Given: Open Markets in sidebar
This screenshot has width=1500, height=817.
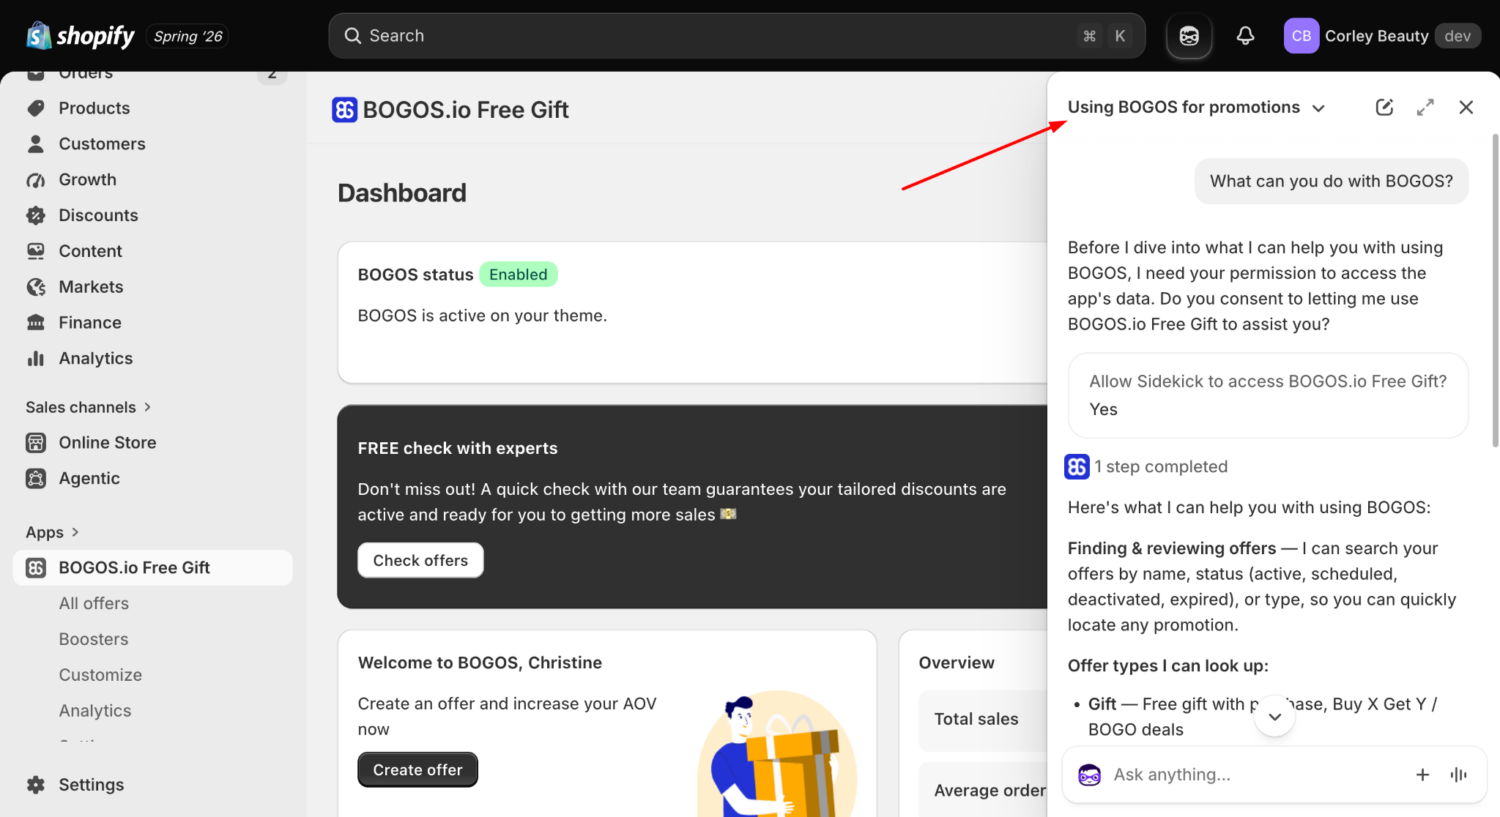Looking at the screenshot, I should coord(91,287).
